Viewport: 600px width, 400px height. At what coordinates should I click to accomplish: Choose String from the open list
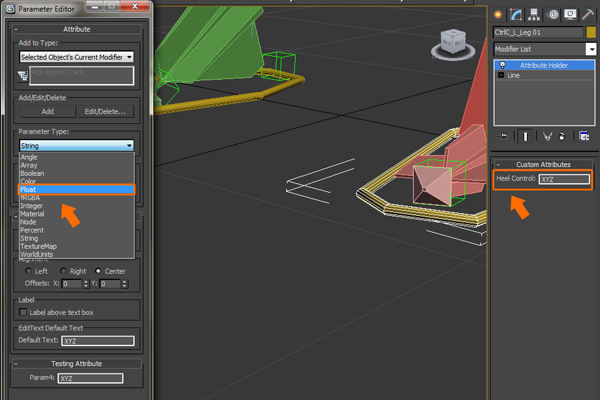(x=77, y=238)
